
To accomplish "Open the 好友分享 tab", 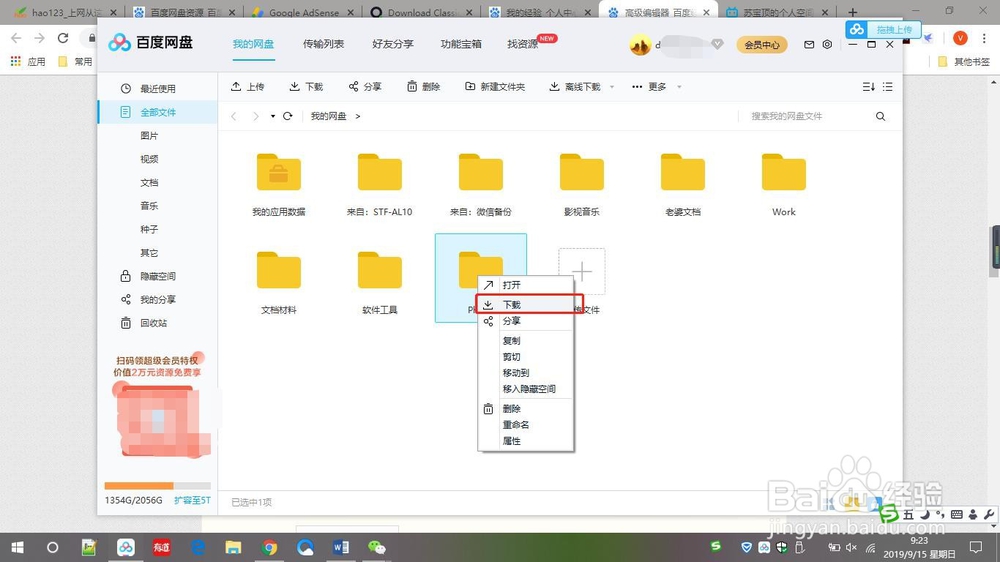I will pyautogui.click(x=393, y=44).
